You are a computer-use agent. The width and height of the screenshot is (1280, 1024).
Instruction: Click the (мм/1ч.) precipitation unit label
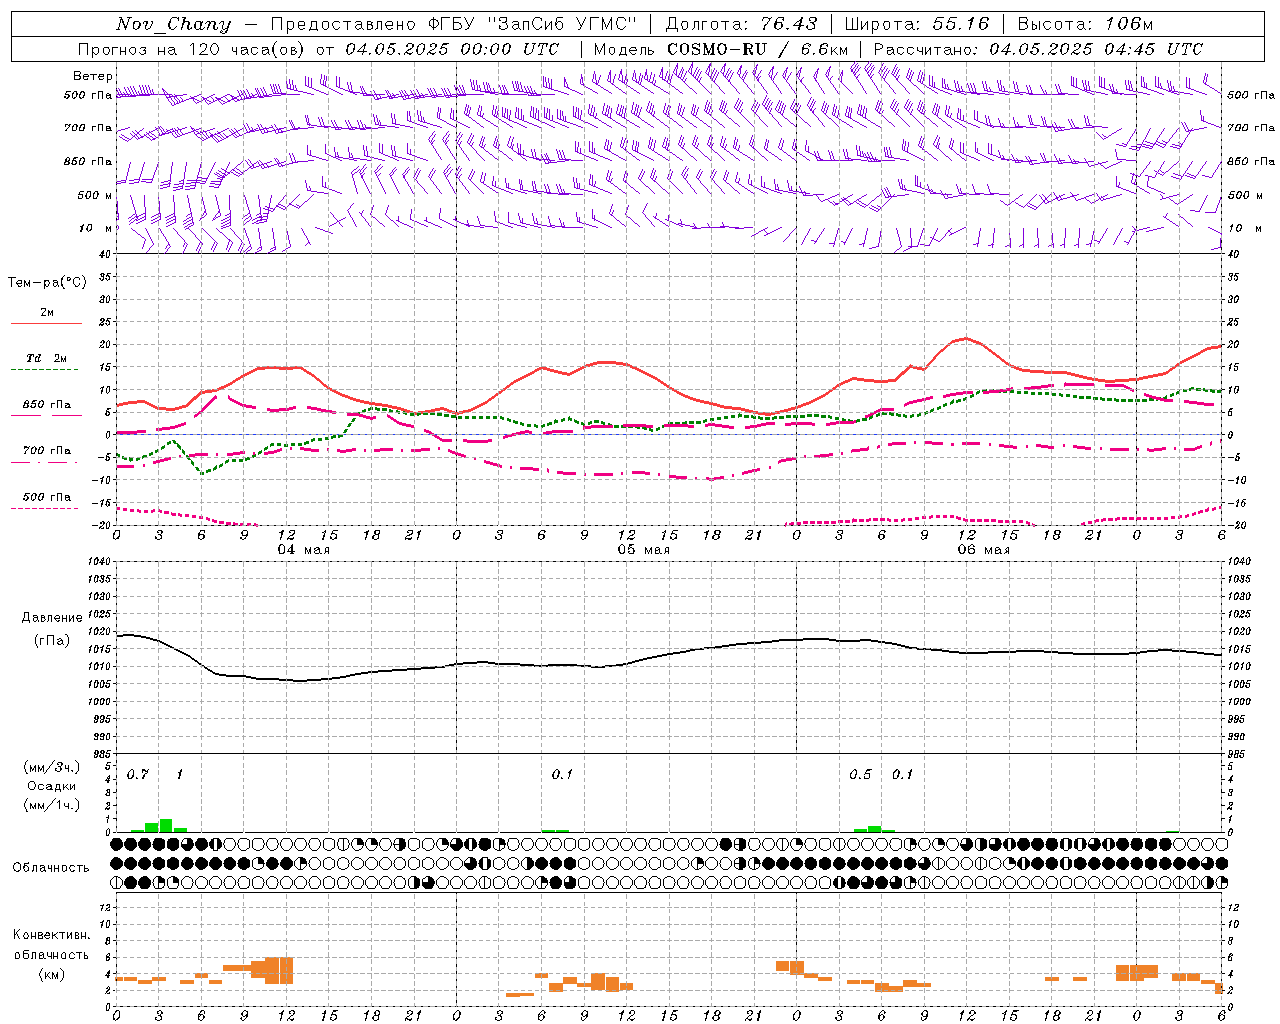tap(52, 805)
